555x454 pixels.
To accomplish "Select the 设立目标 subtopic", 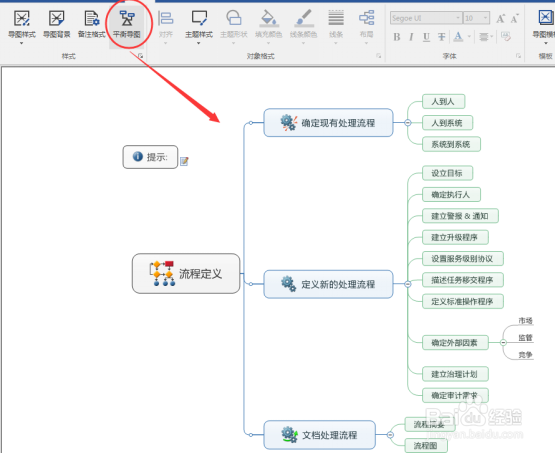I will [x=447, y=173].
